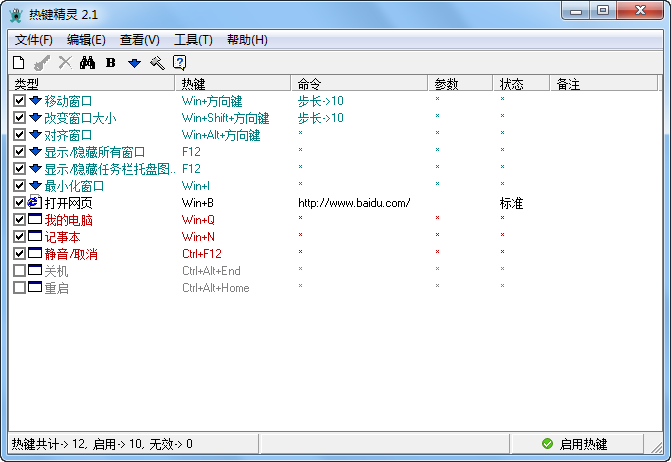Click the delete X icon in toolbar

pos(65,62)
